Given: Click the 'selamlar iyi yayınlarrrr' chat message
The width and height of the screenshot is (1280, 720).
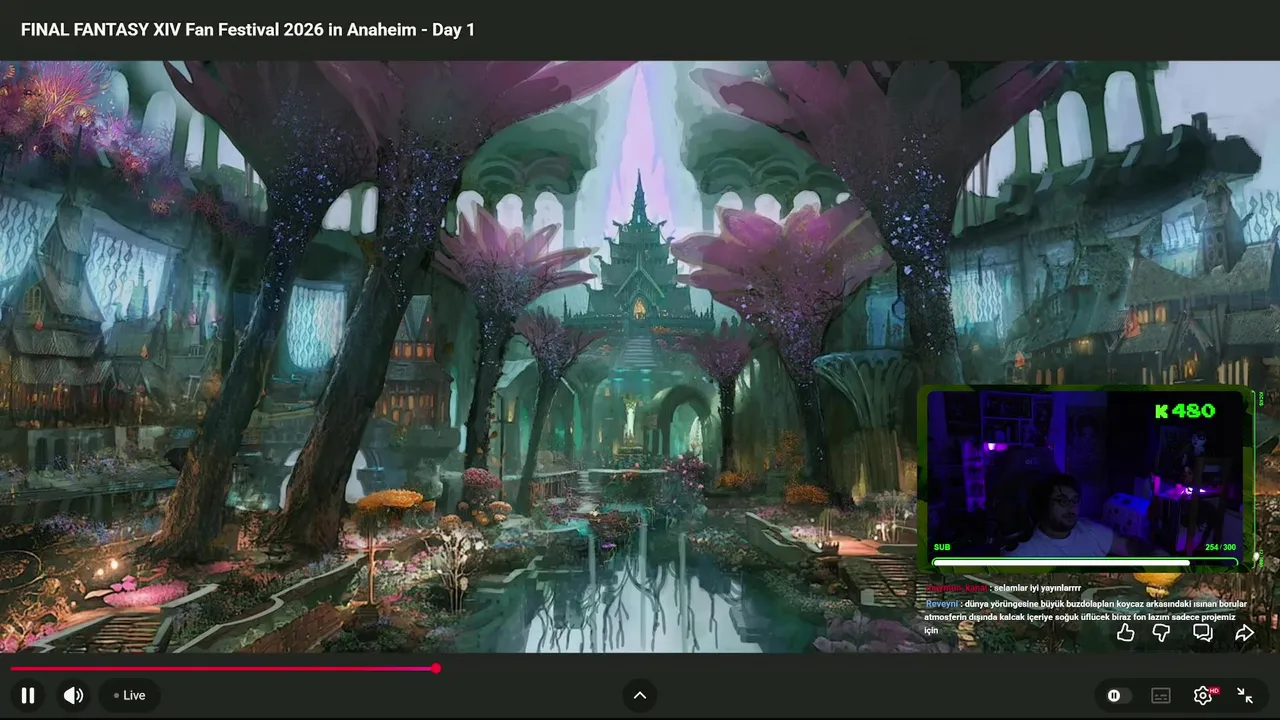Looking at the screenshot, I should click(1038, 588).
